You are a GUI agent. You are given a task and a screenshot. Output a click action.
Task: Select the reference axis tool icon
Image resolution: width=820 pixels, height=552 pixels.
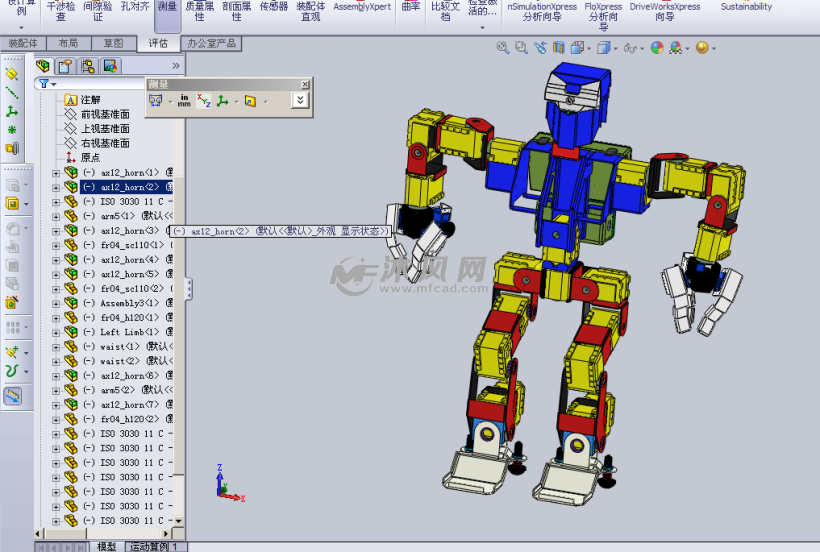tap(12, 93)
